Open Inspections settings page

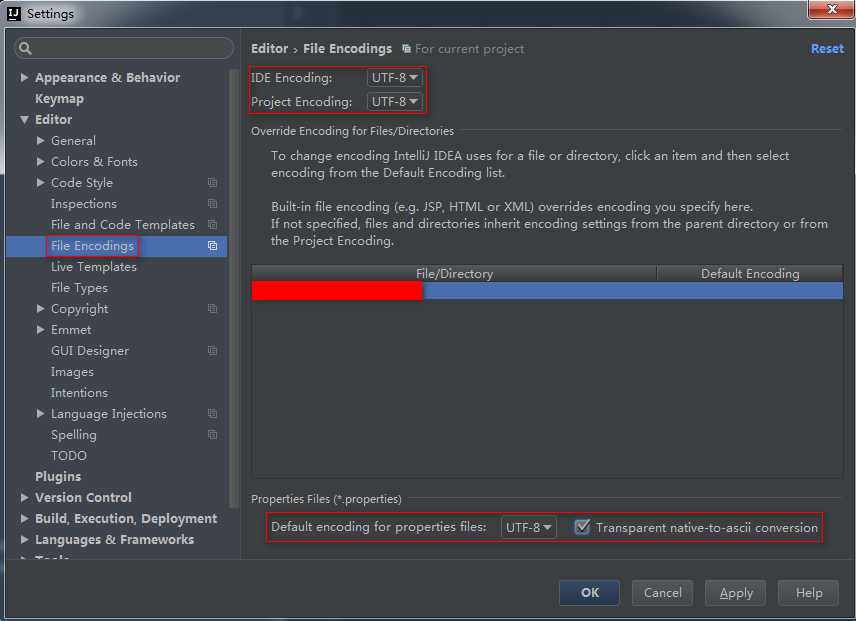84,204
